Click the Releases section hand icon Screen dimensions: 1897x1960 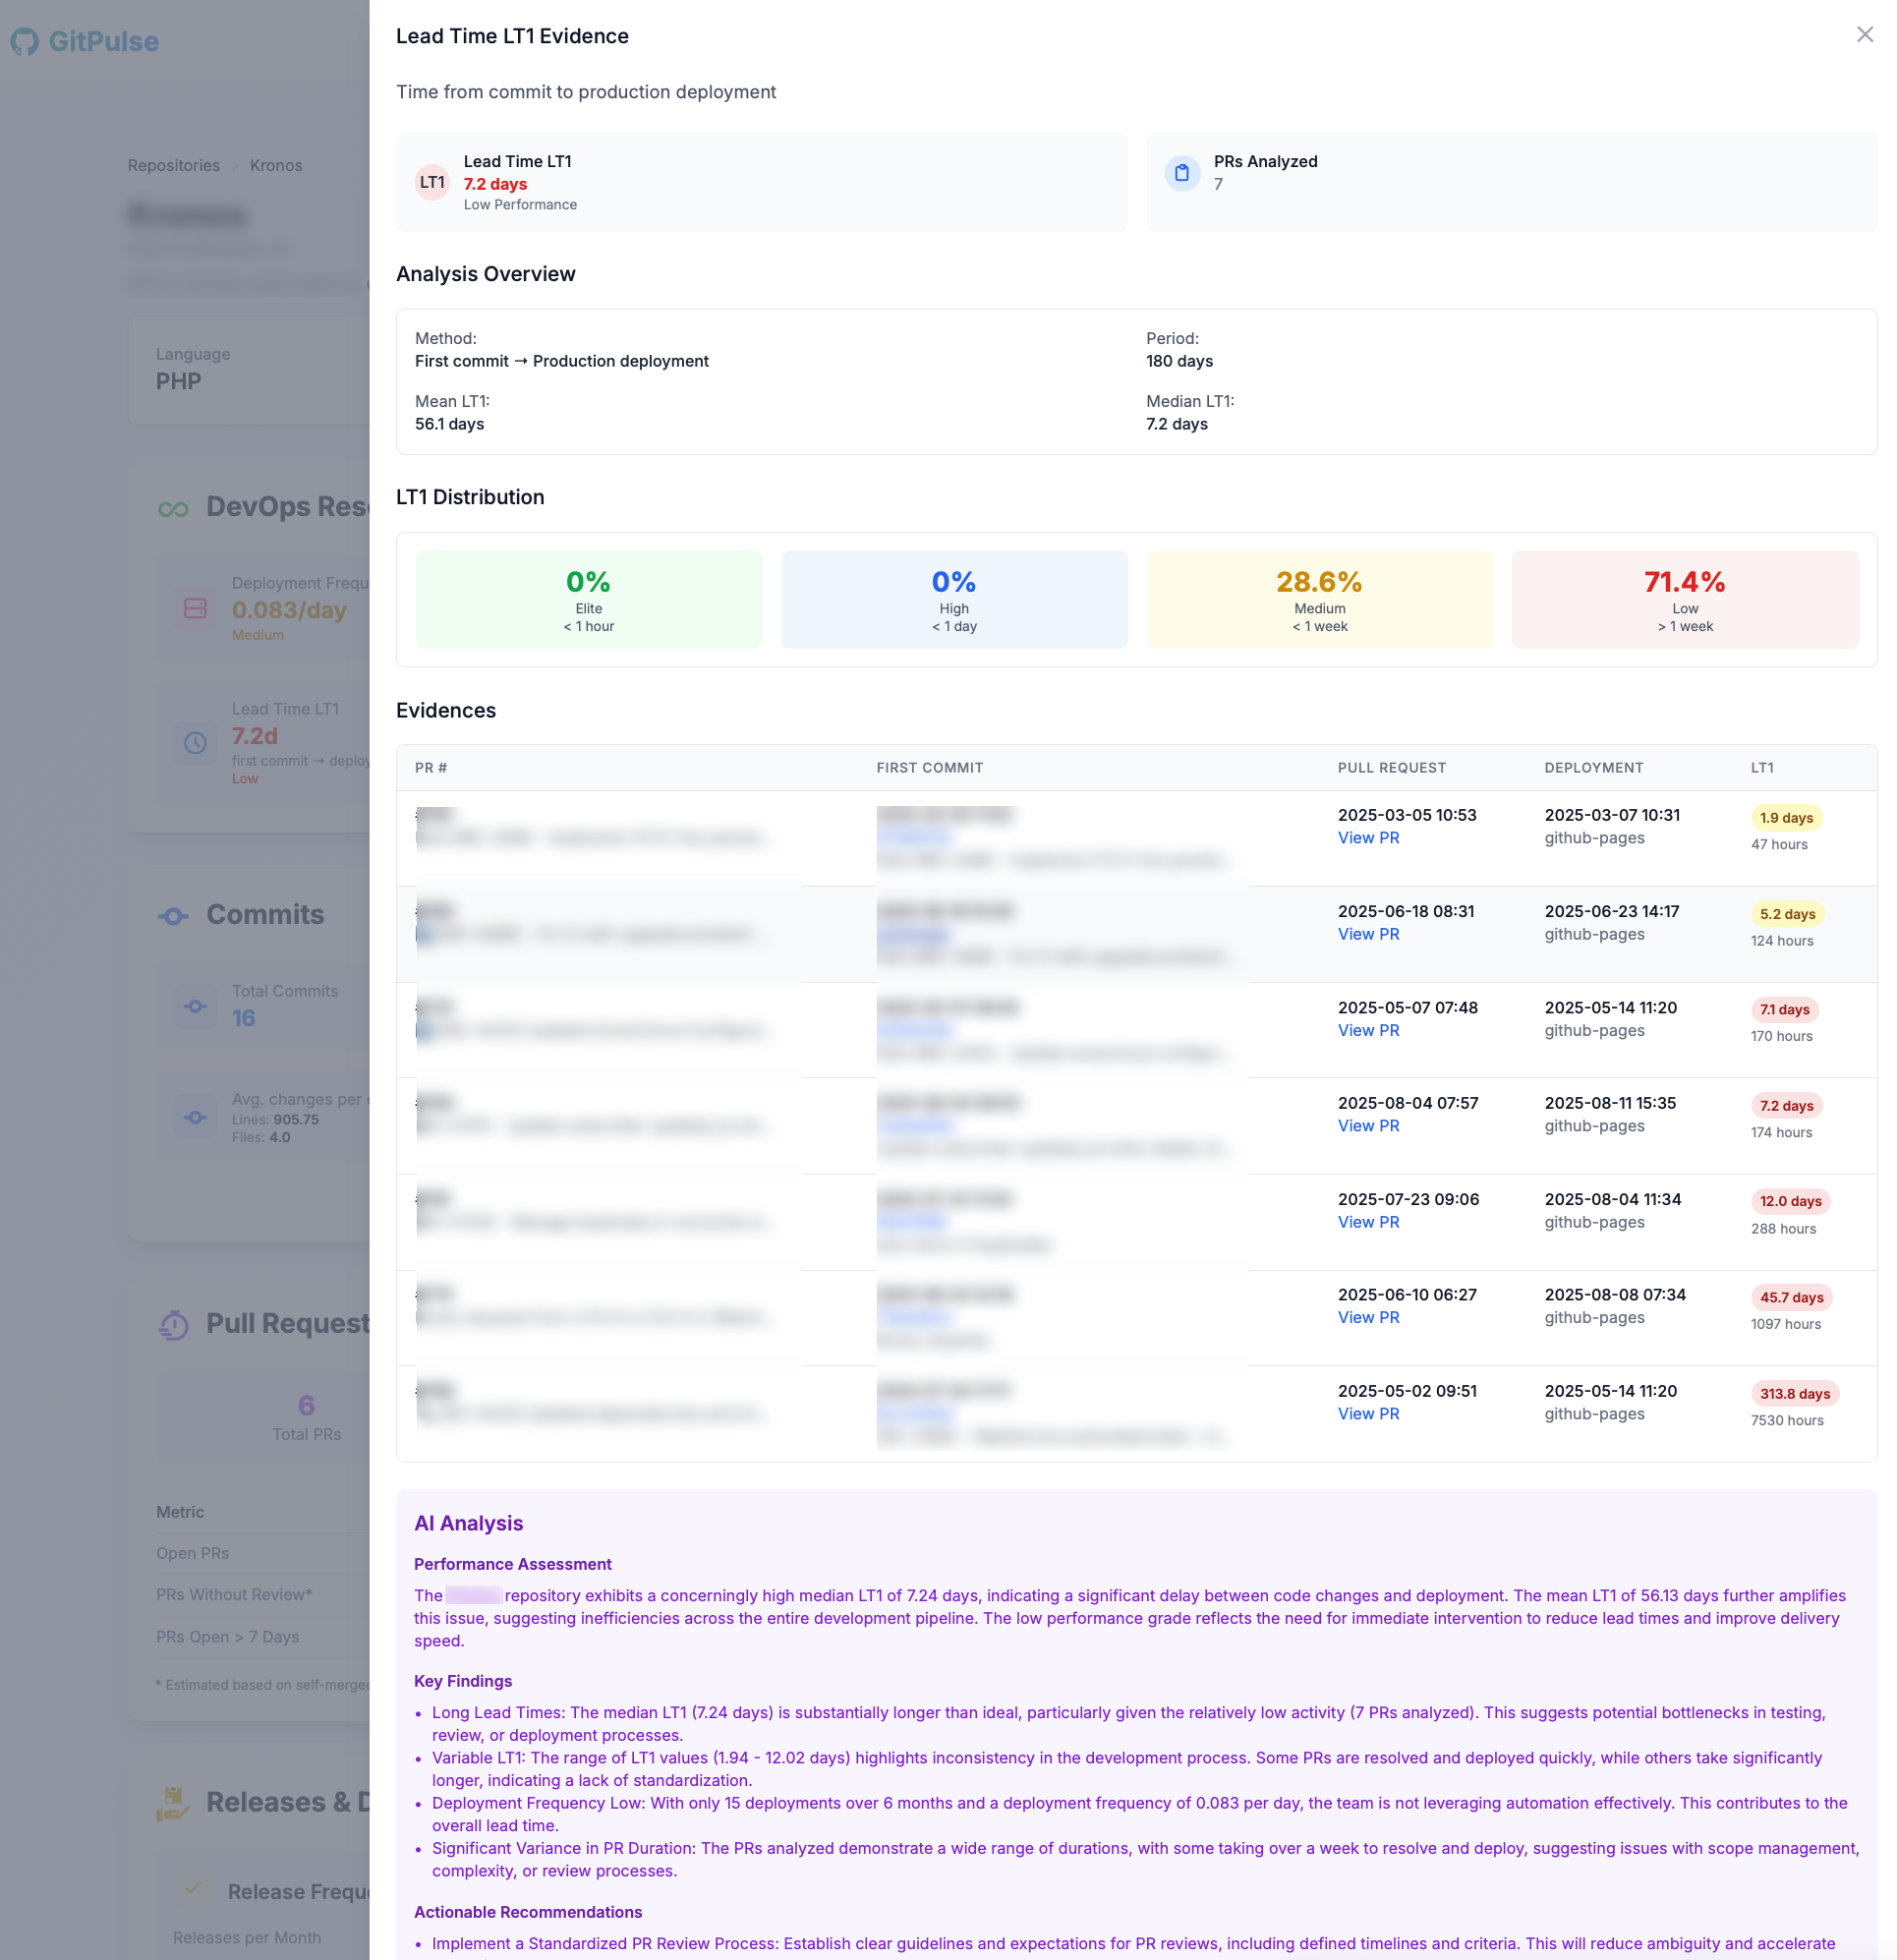tap(172, 1803)
